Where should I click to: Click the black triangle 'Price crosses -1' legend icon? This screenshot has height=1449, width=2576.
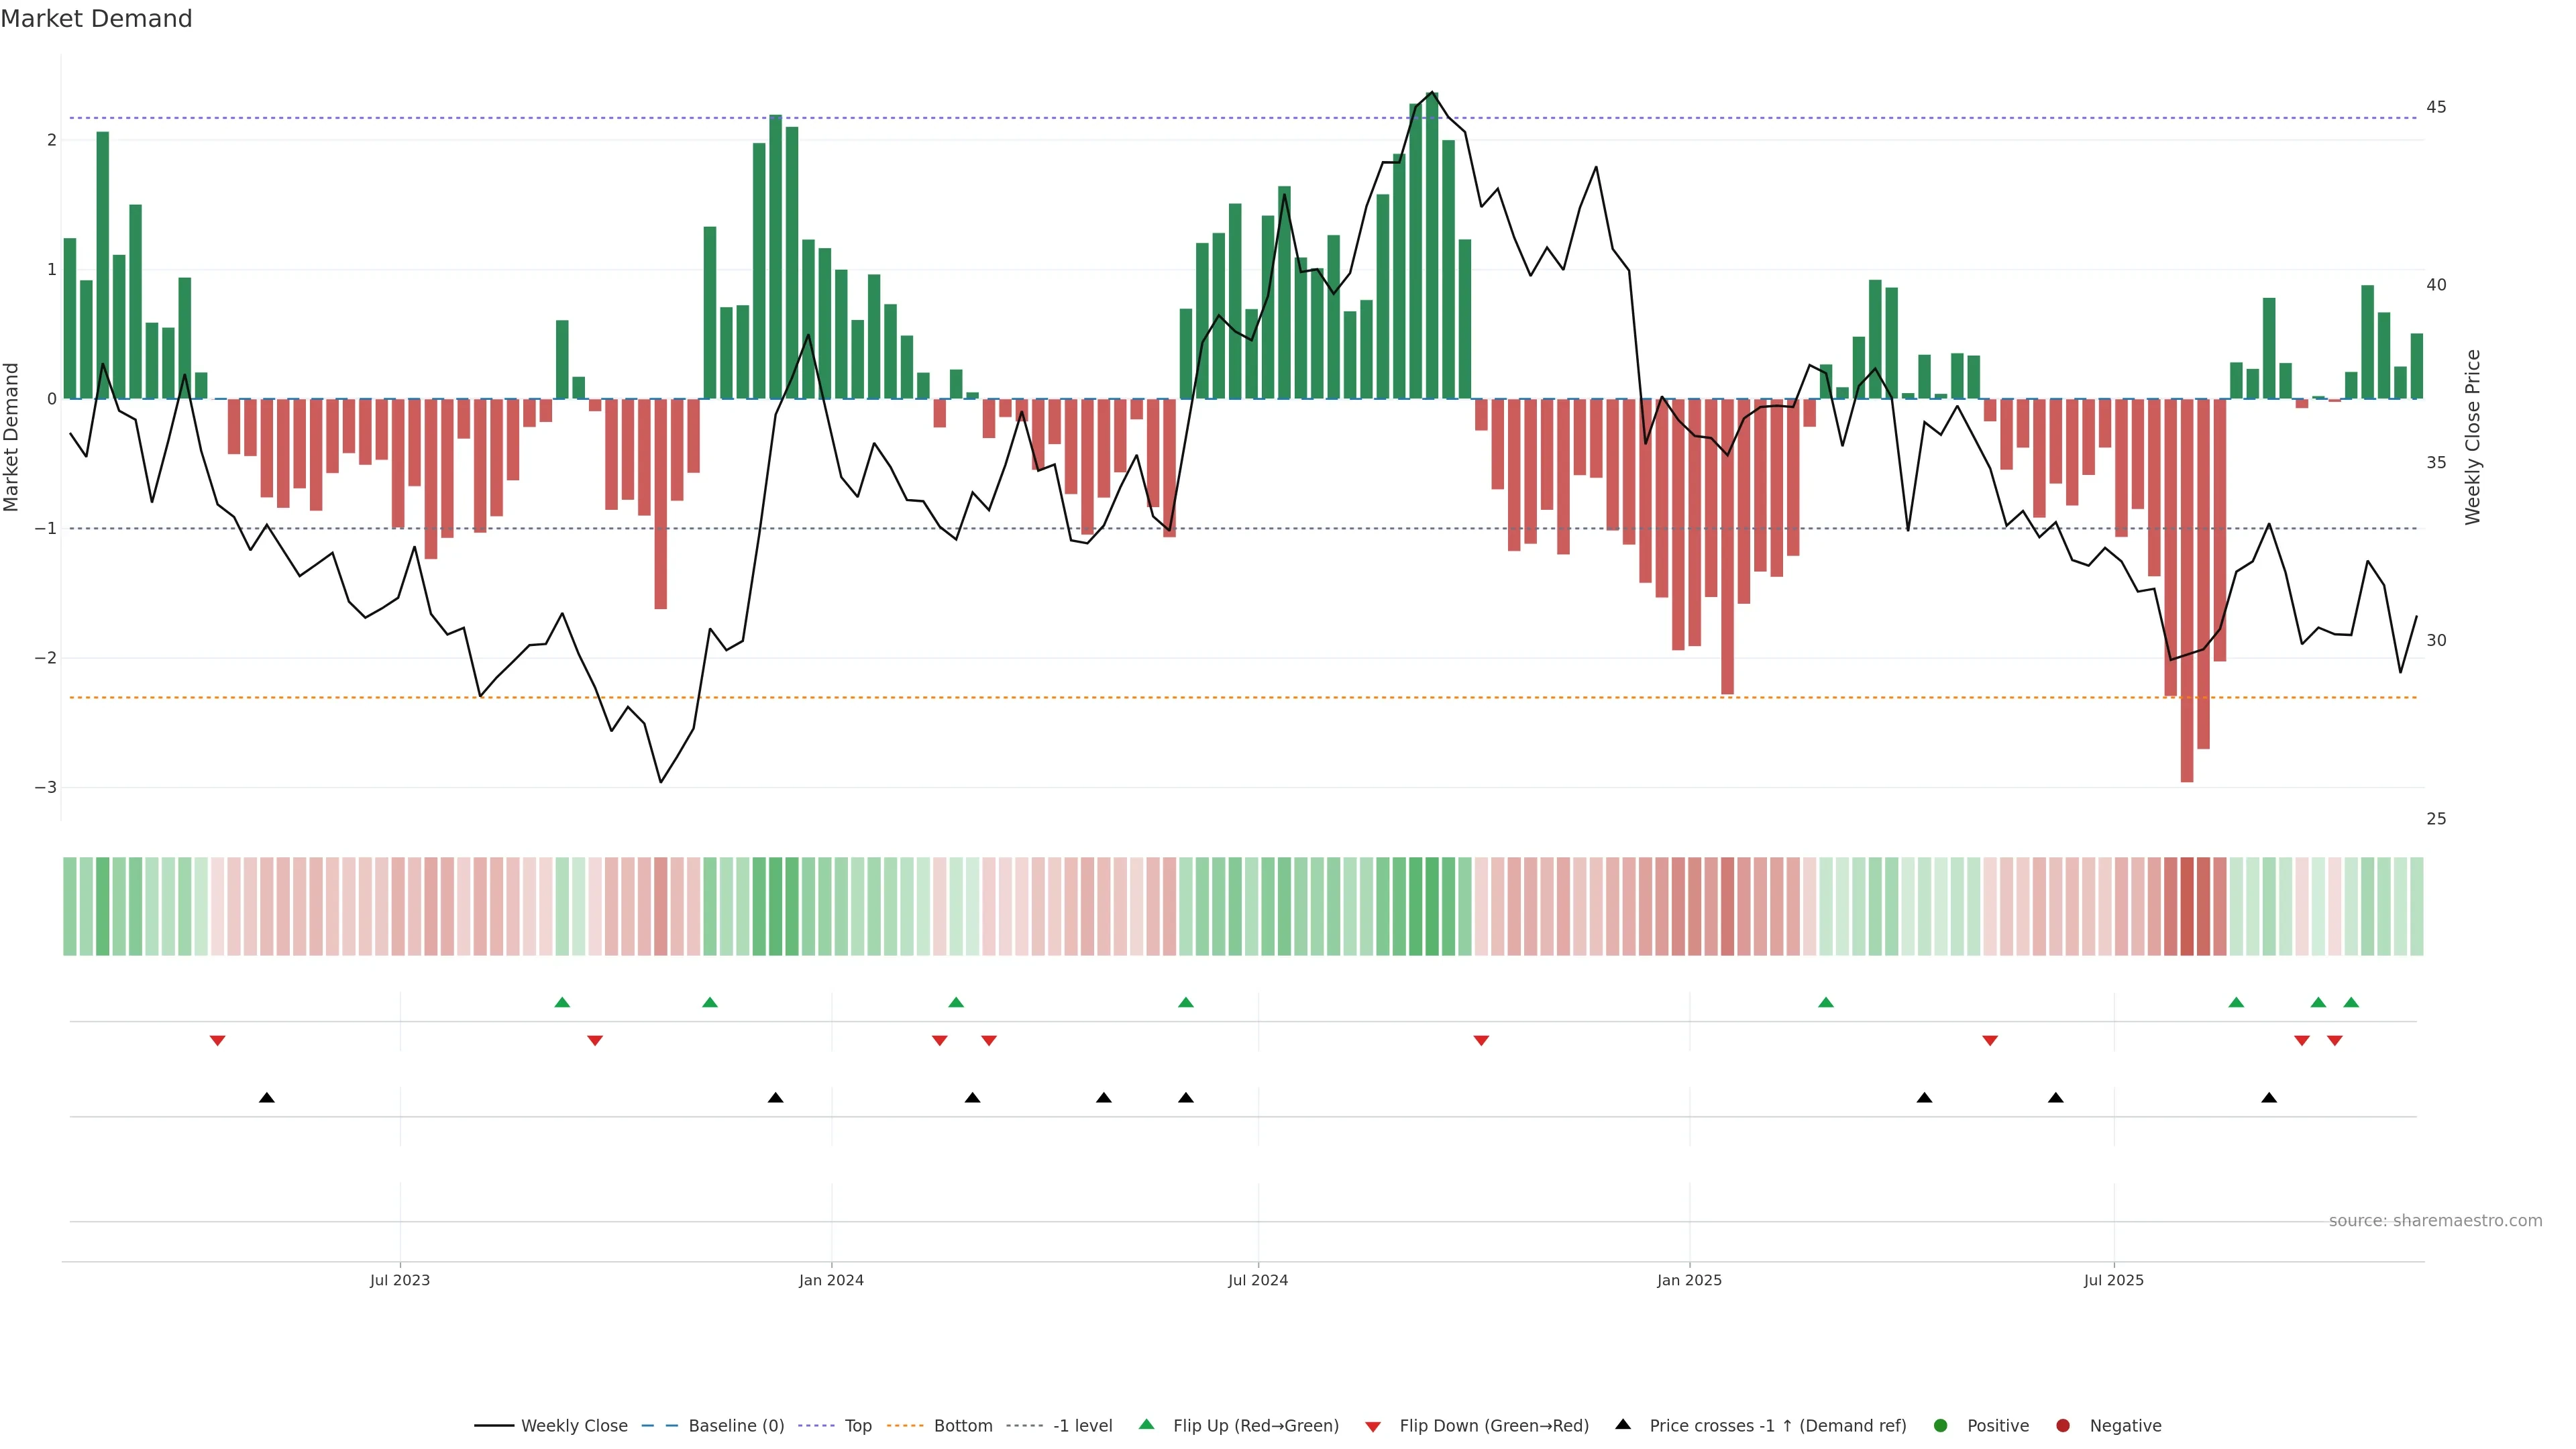[1623, 1424]
